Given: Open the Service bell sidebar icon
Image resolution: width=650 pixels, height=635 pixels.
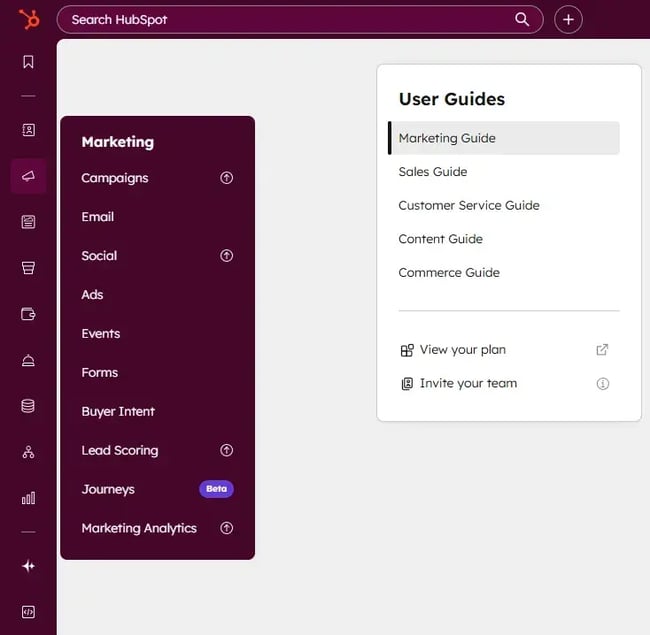Looking at the screenshot, I should click(x=28, y=360).
